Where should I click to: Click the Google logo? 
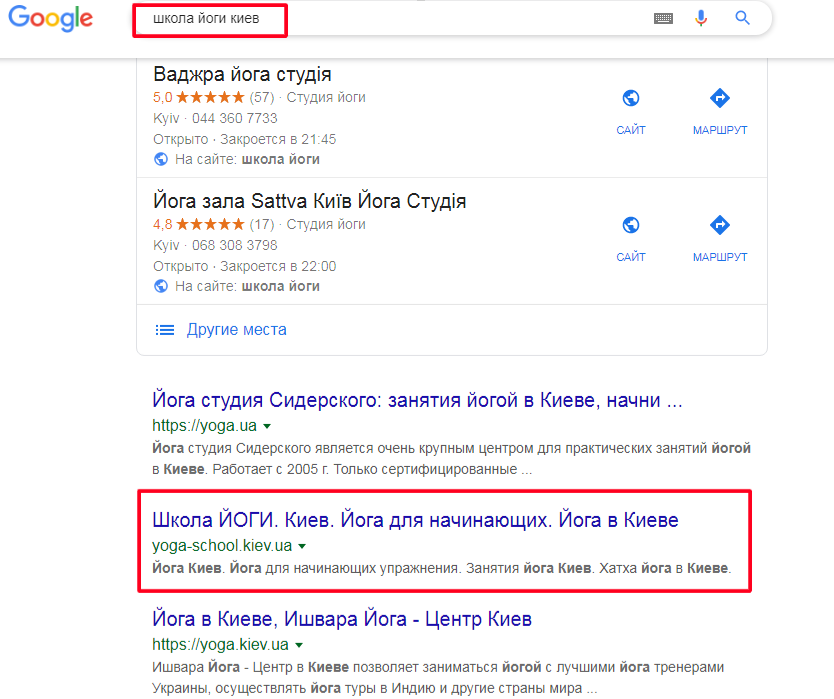tap(51, 19)
